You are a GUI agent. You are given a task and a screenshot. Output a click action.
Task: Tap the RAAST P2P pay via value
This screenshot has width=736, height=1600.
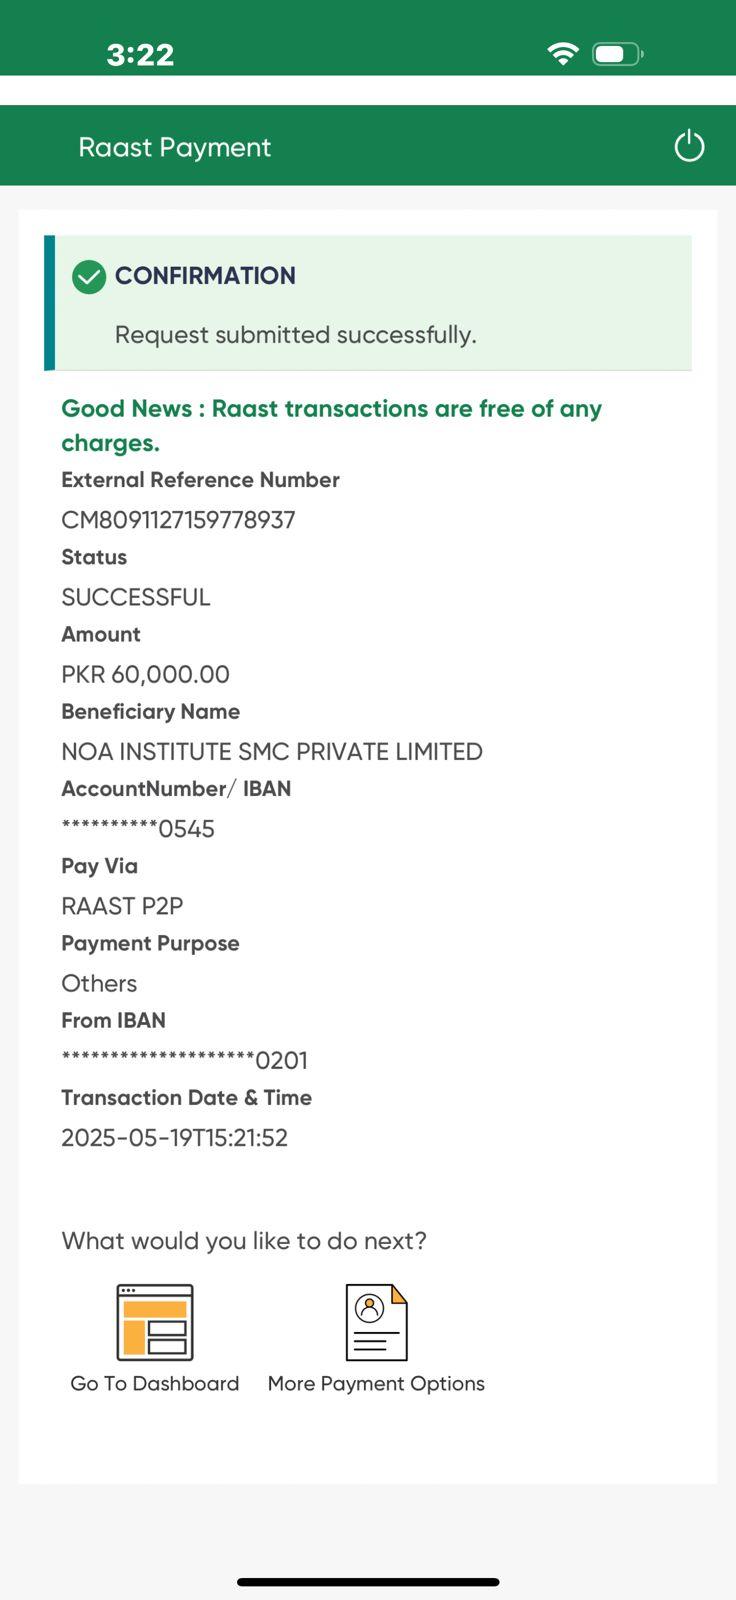coord(122,906)
